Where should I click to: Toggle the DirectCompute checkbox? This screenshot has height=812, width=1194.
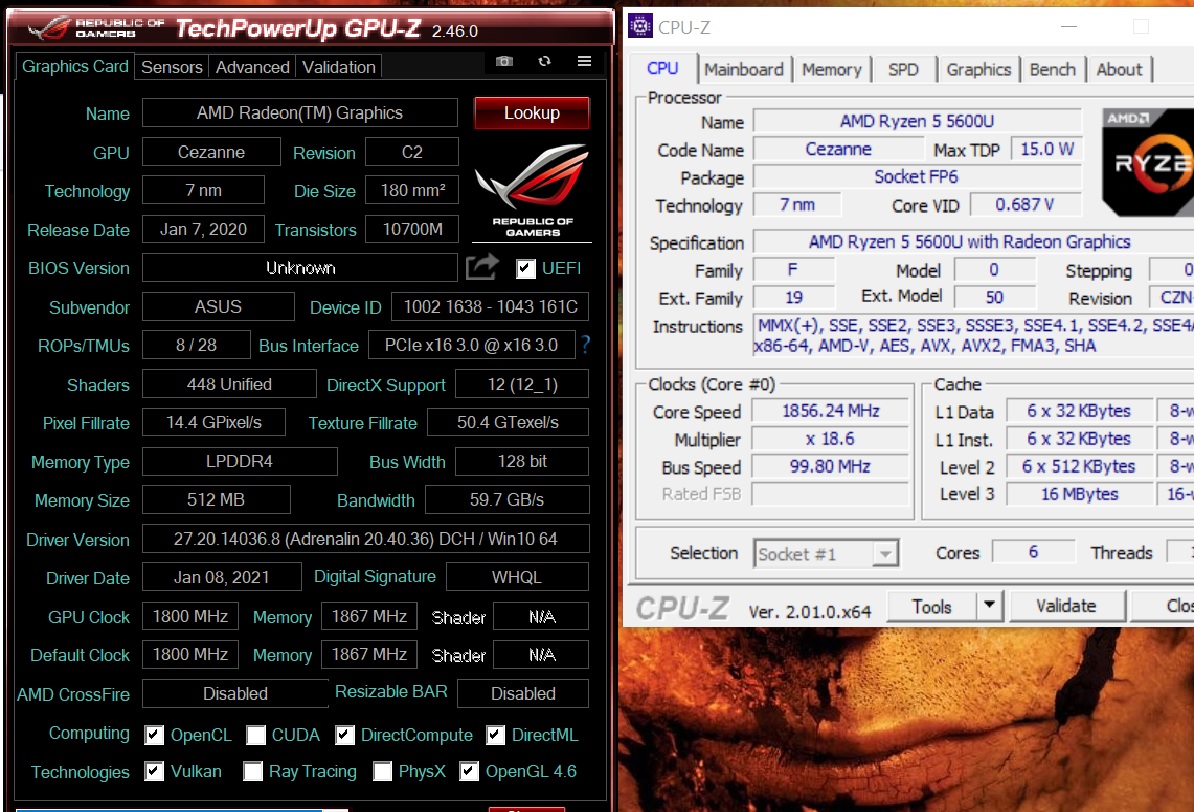pyautogui.click(x=344, y=735)
